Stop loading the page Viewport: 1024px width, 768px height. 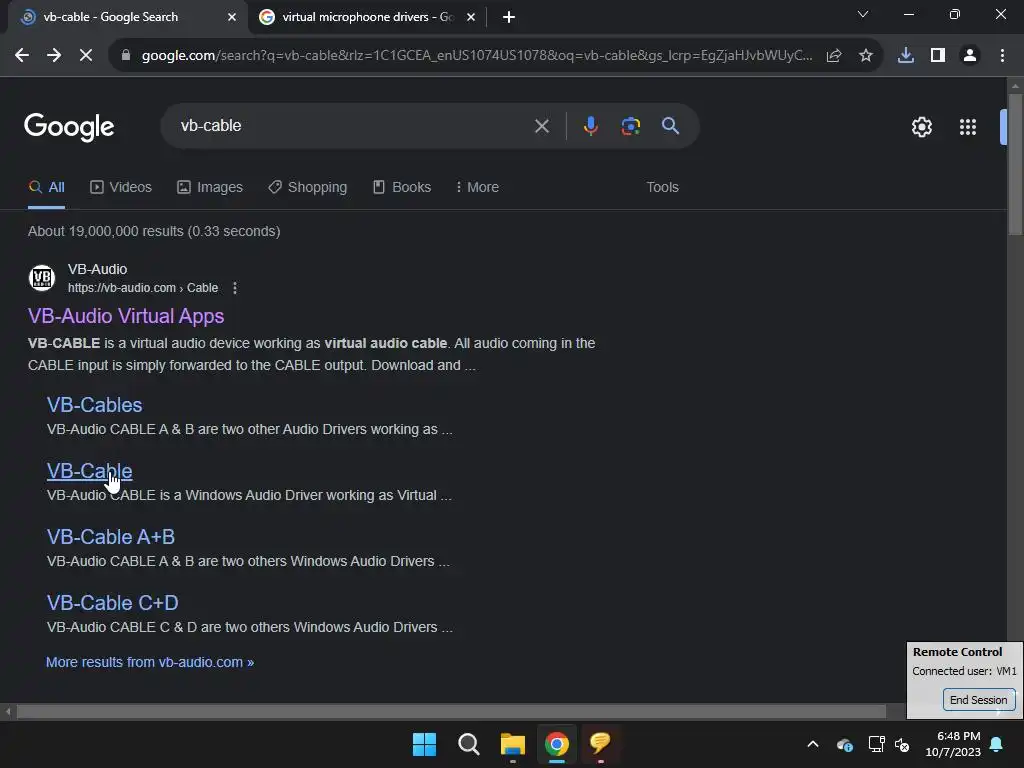[x=86, y=56]
